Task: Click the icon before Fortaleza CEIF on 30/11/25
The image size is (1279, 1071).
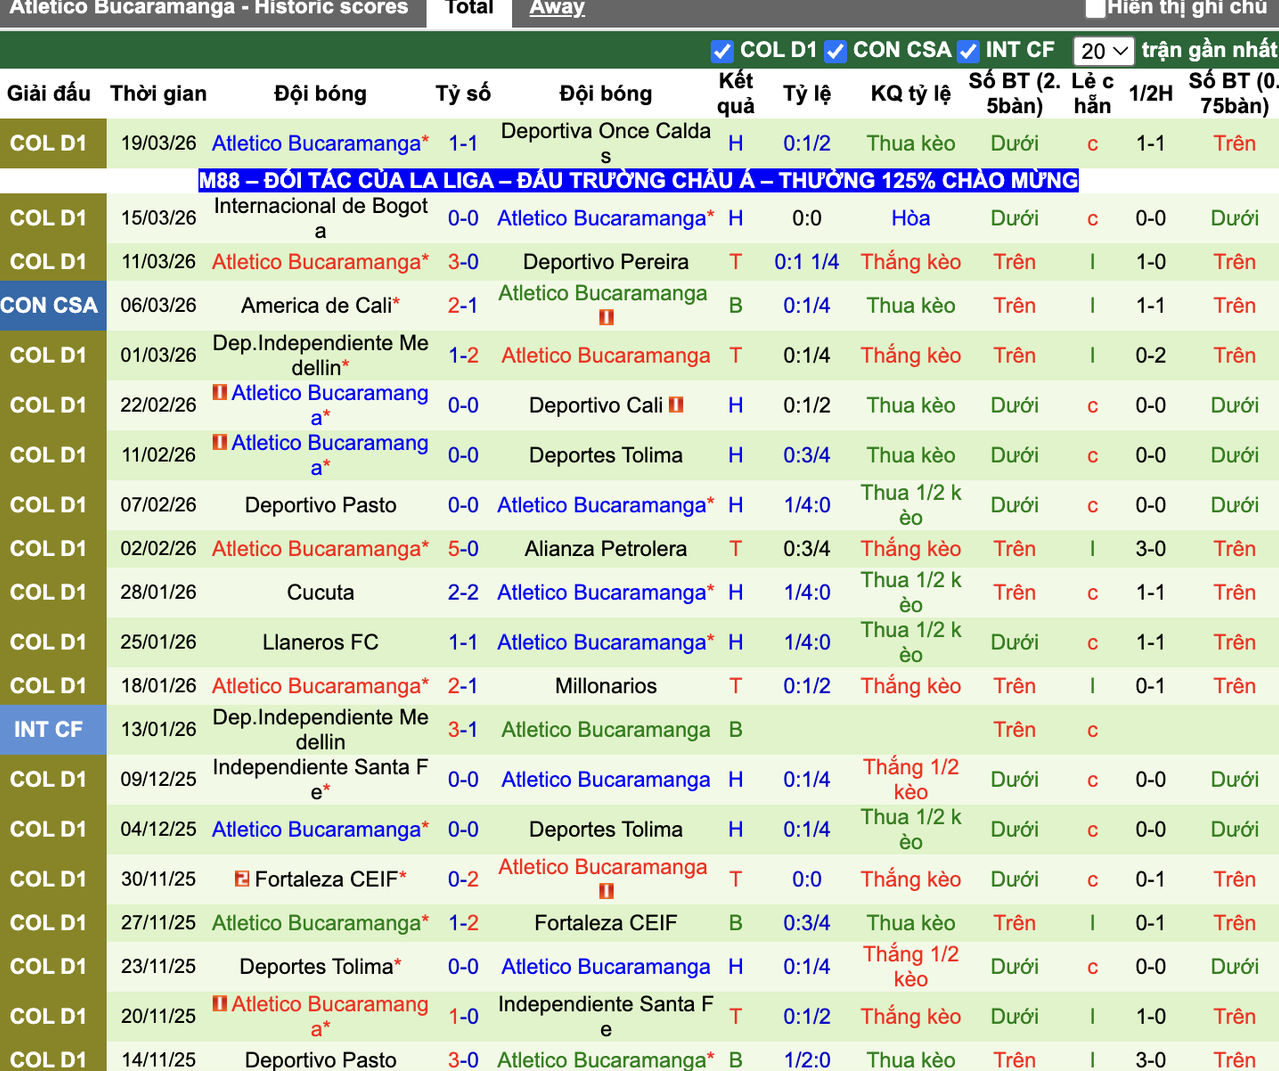Action: (242, 879)
